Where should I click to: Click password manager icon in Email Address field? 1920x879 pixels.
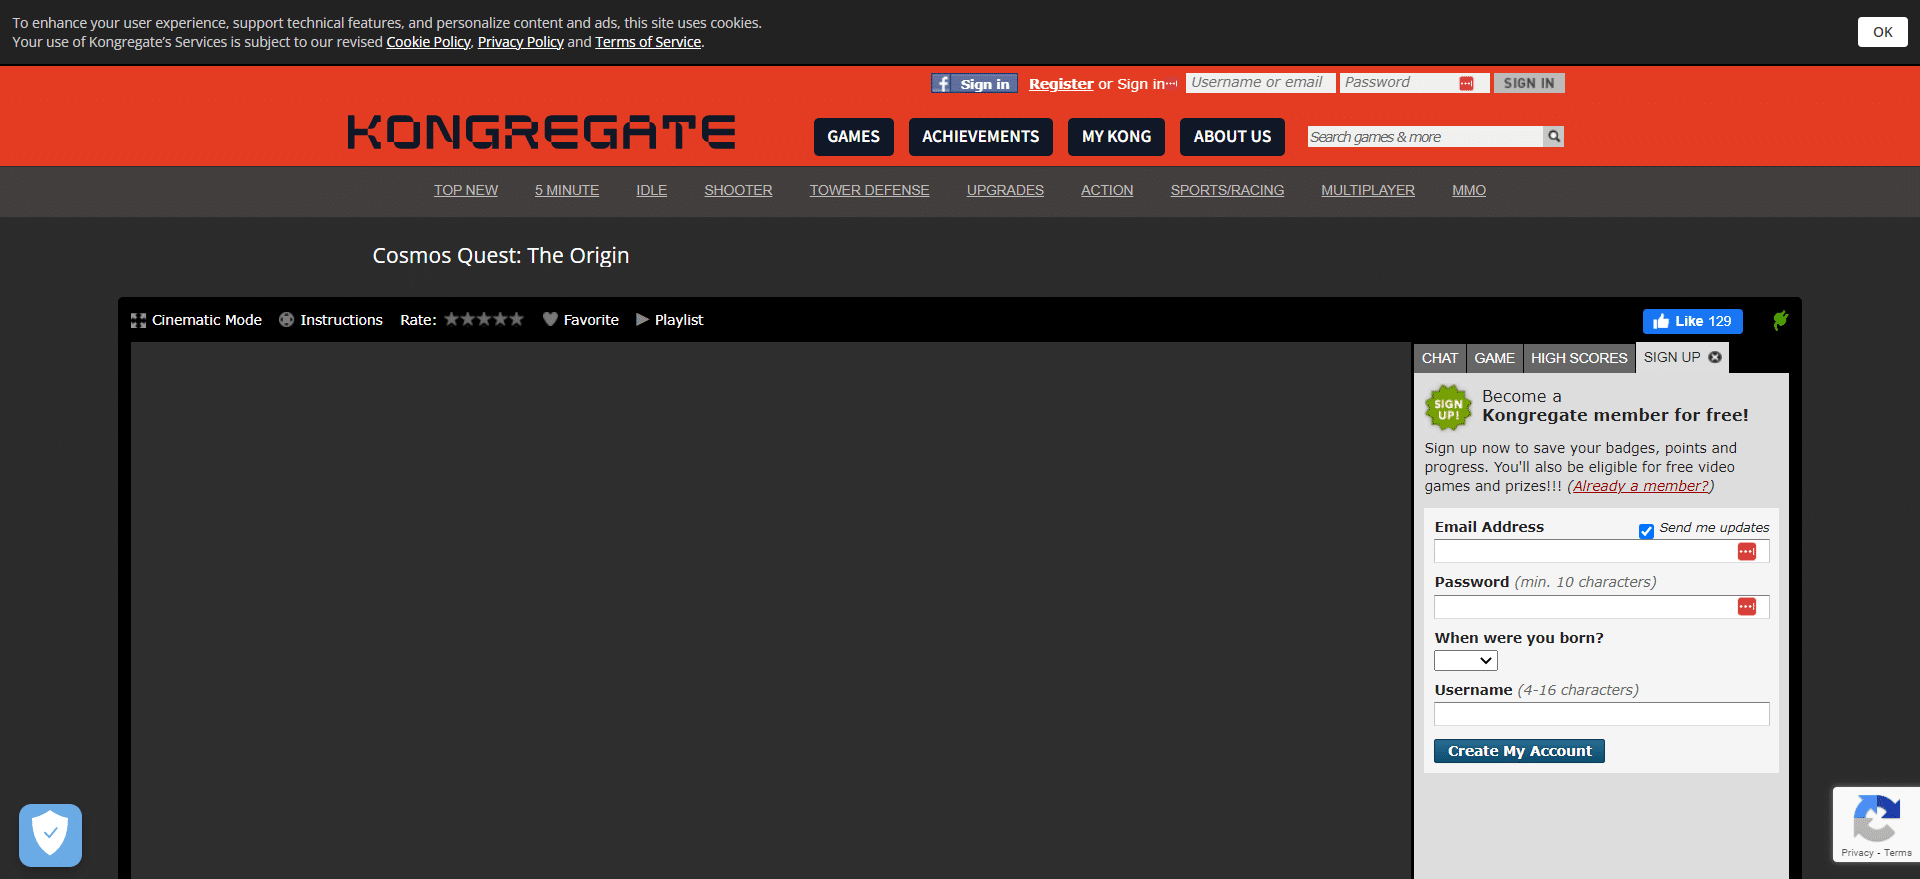pos(1747,552)
